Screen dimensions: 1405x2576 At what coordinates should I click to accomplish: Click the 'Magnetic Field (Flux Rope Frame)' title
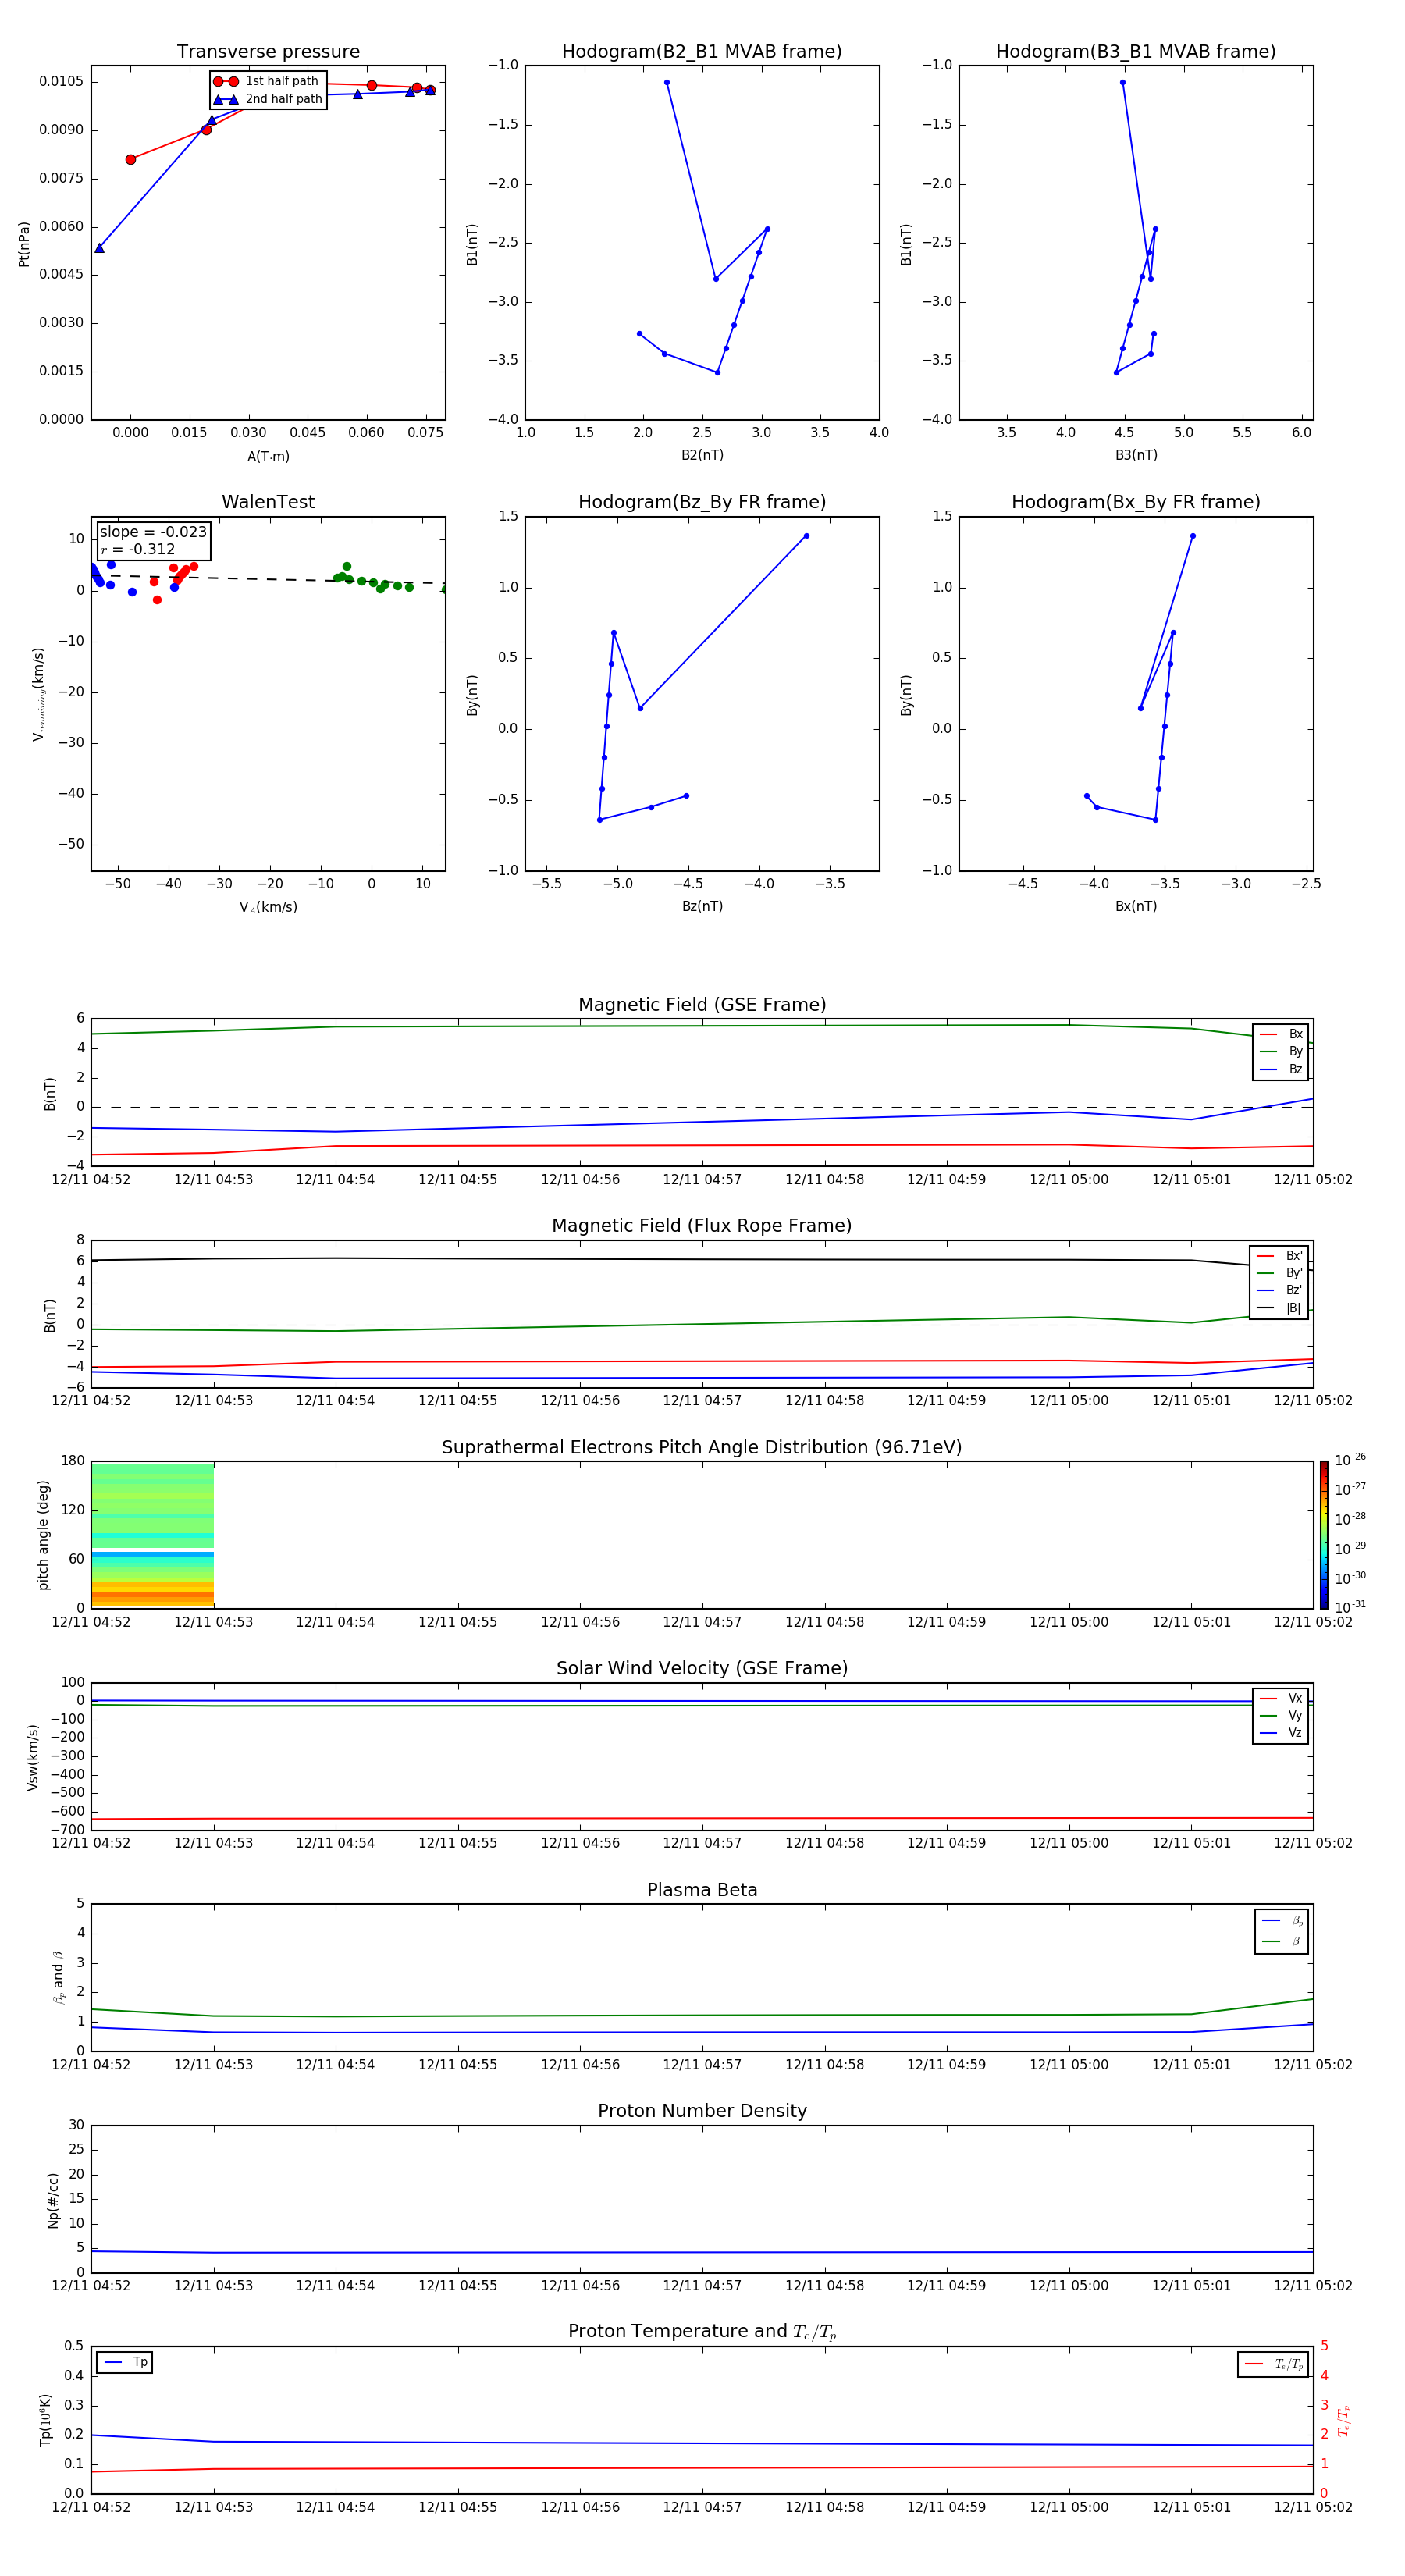click(x=702, y=1226)
